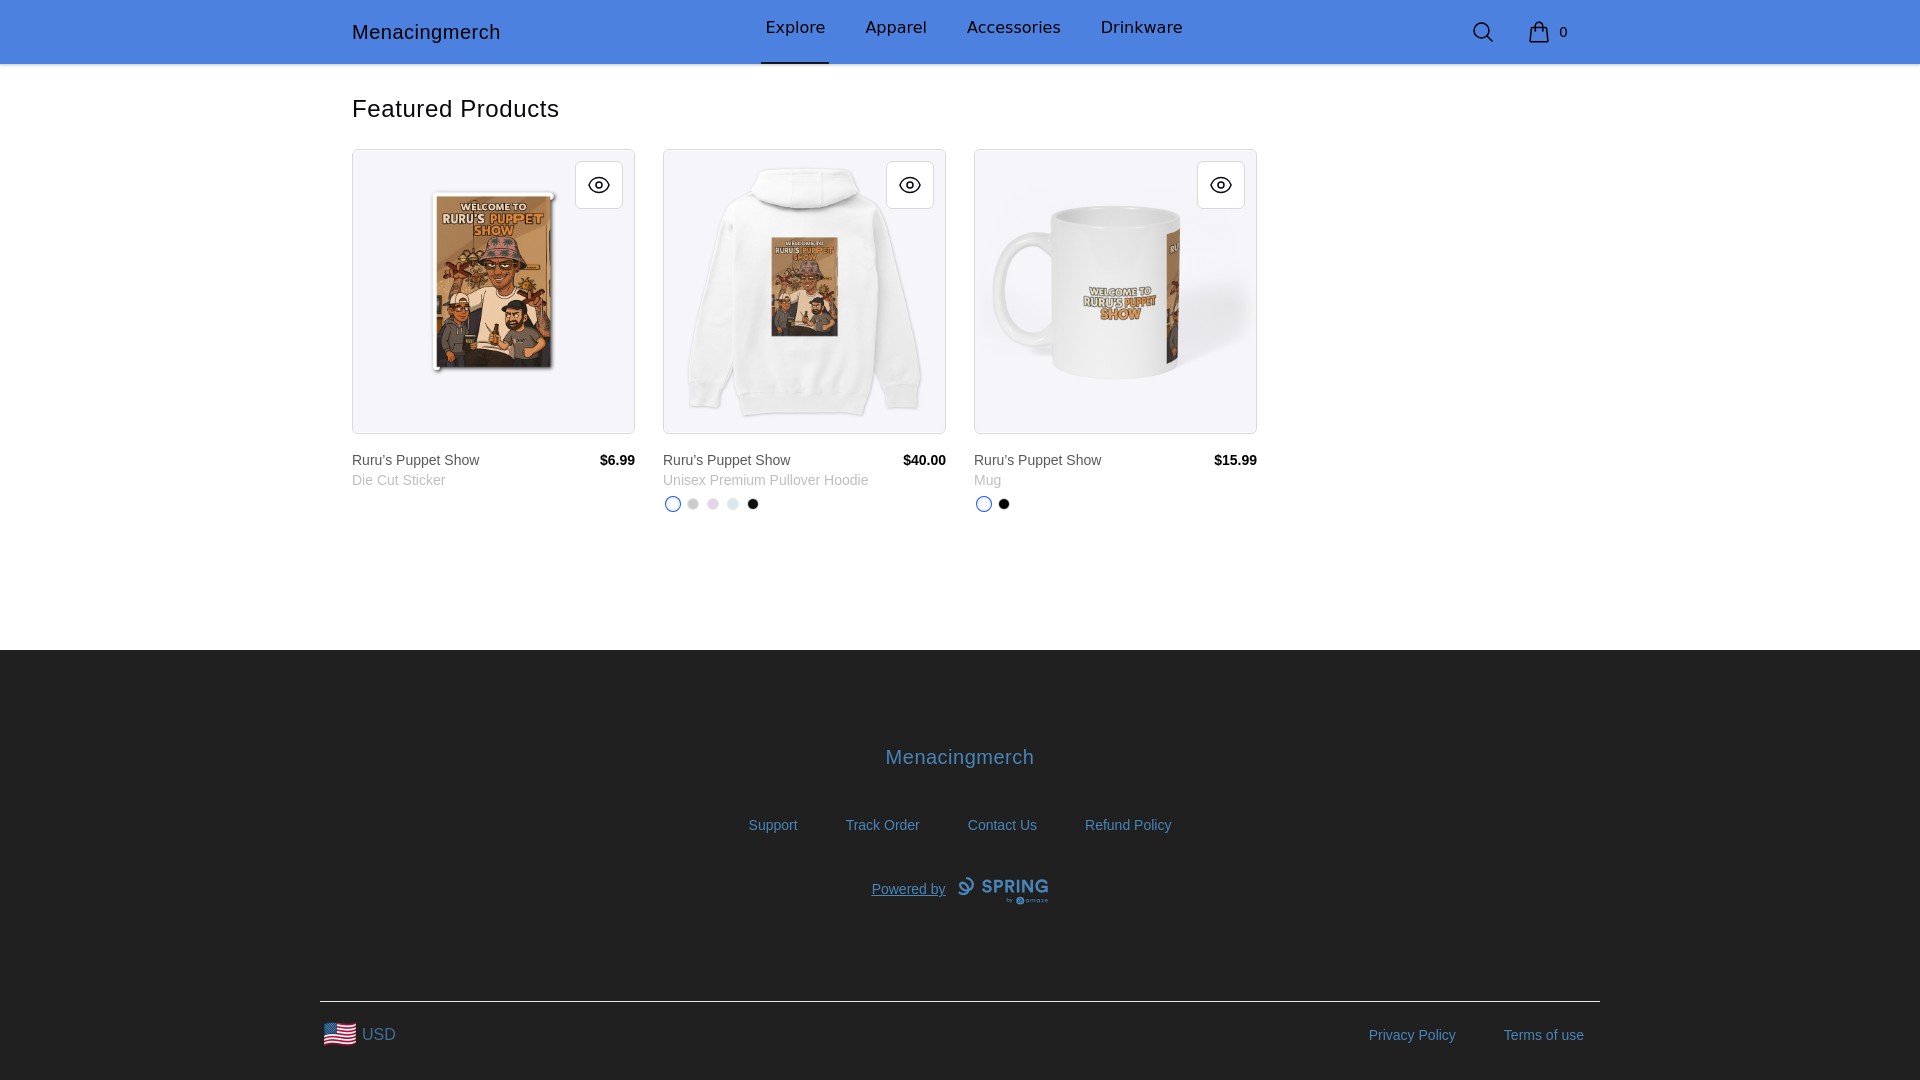Click the $40.00 hoodie price
Image resolution: width=1920 pixels, height=1080 pixels.
(924, 460)
